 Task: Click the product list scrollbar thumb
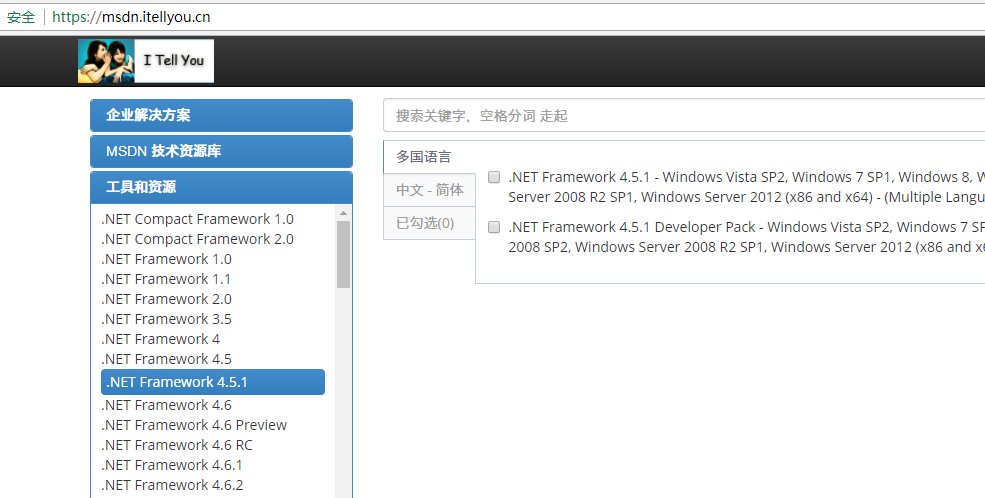[343, 254]
